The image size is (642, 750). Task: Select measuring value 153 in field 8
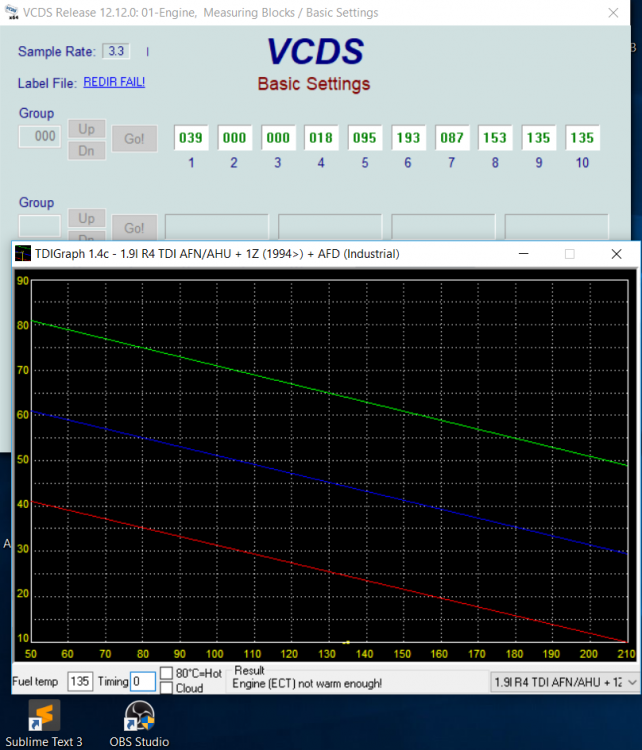[x=495, y=138]
